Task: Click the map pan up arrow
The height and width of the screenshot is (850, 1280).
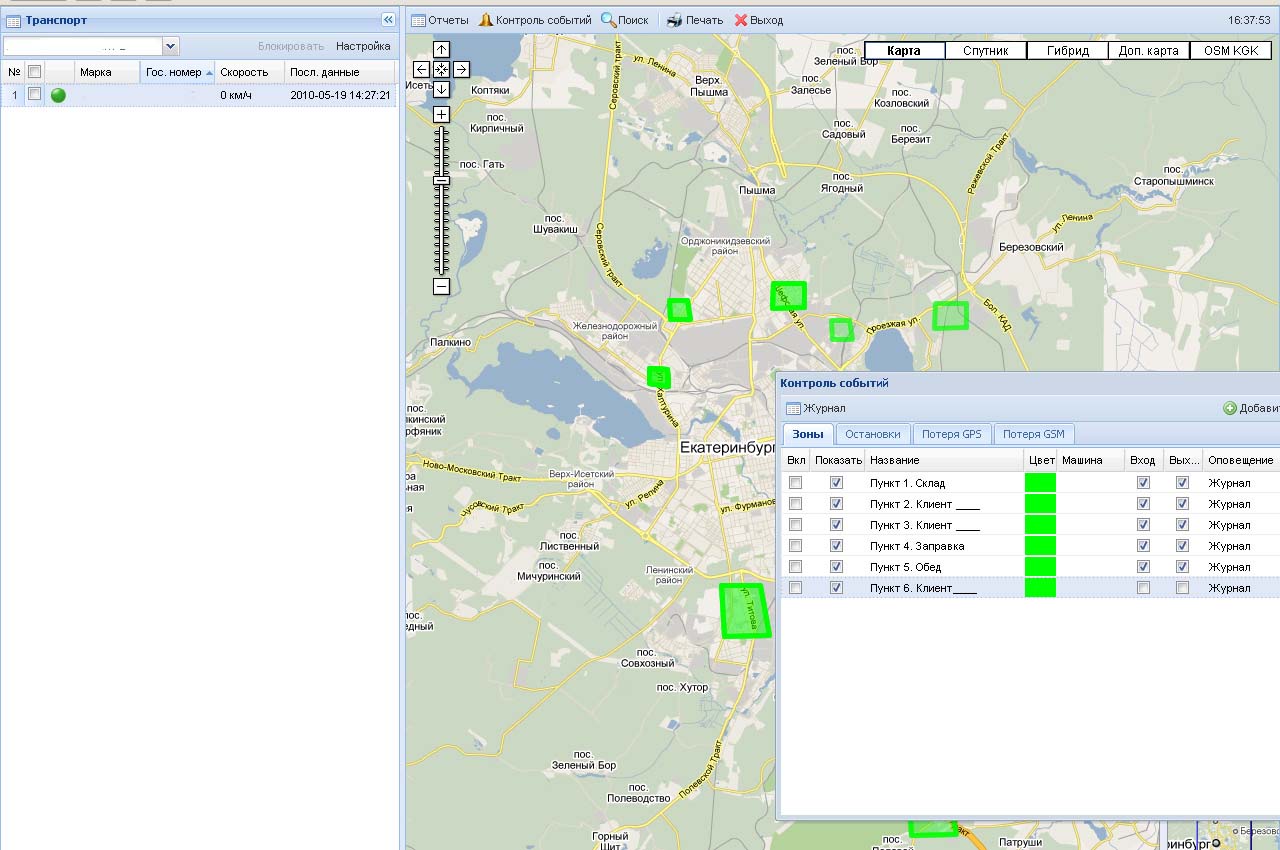Action: [x=441, y=50]
